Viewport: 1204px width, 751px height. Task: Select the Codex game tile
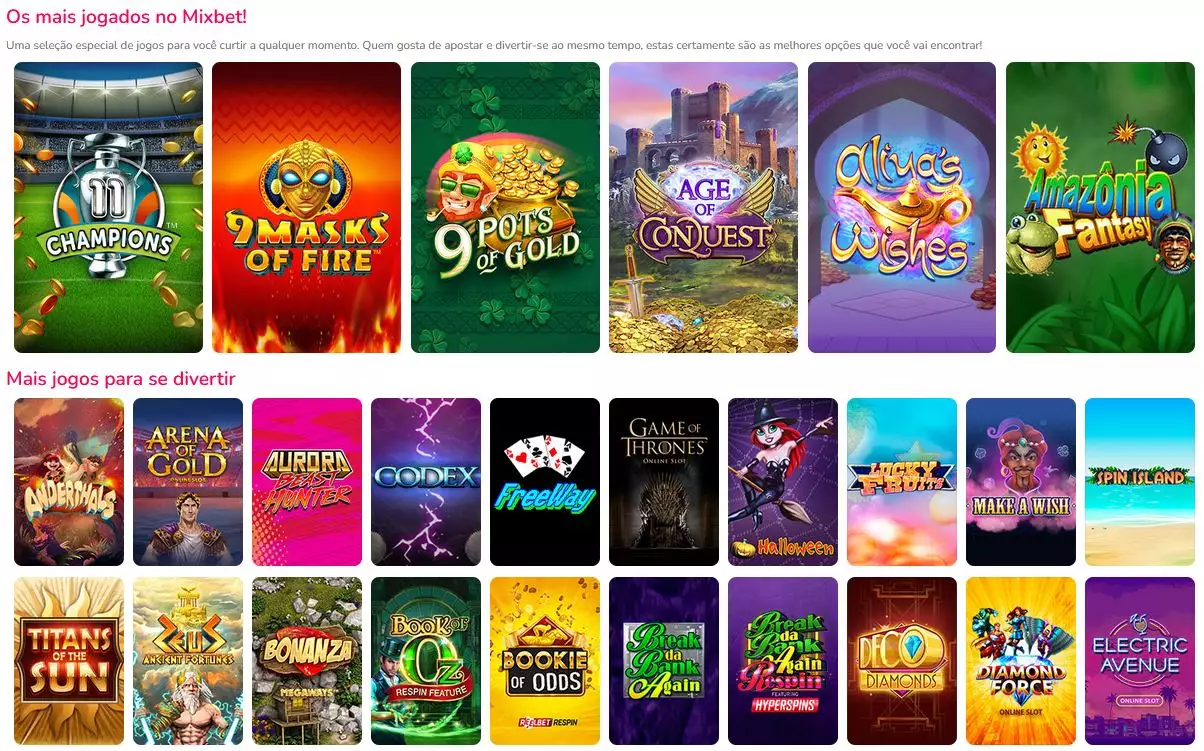point(426,482)
